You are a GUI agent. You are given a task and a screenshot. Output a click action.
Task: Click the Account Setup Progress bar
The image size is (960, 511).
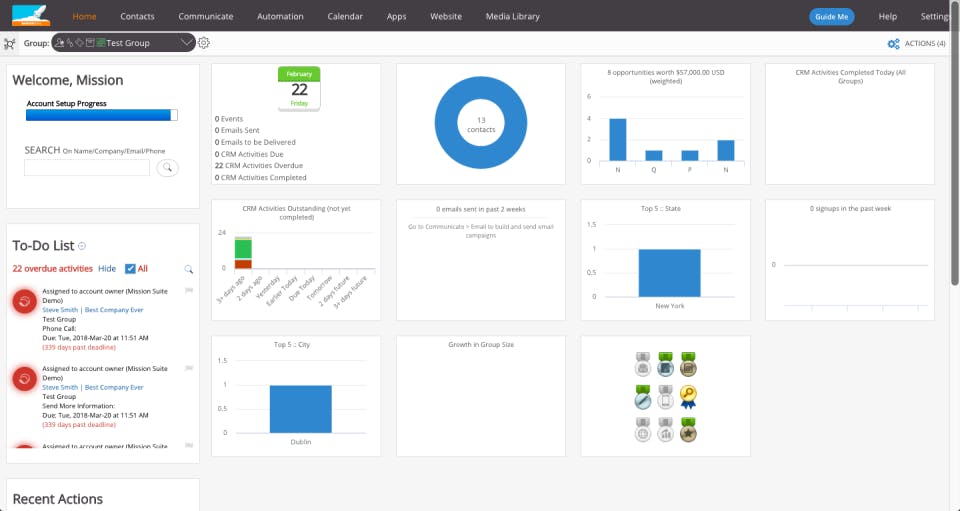pyautogui.click(x=102, y=115)
